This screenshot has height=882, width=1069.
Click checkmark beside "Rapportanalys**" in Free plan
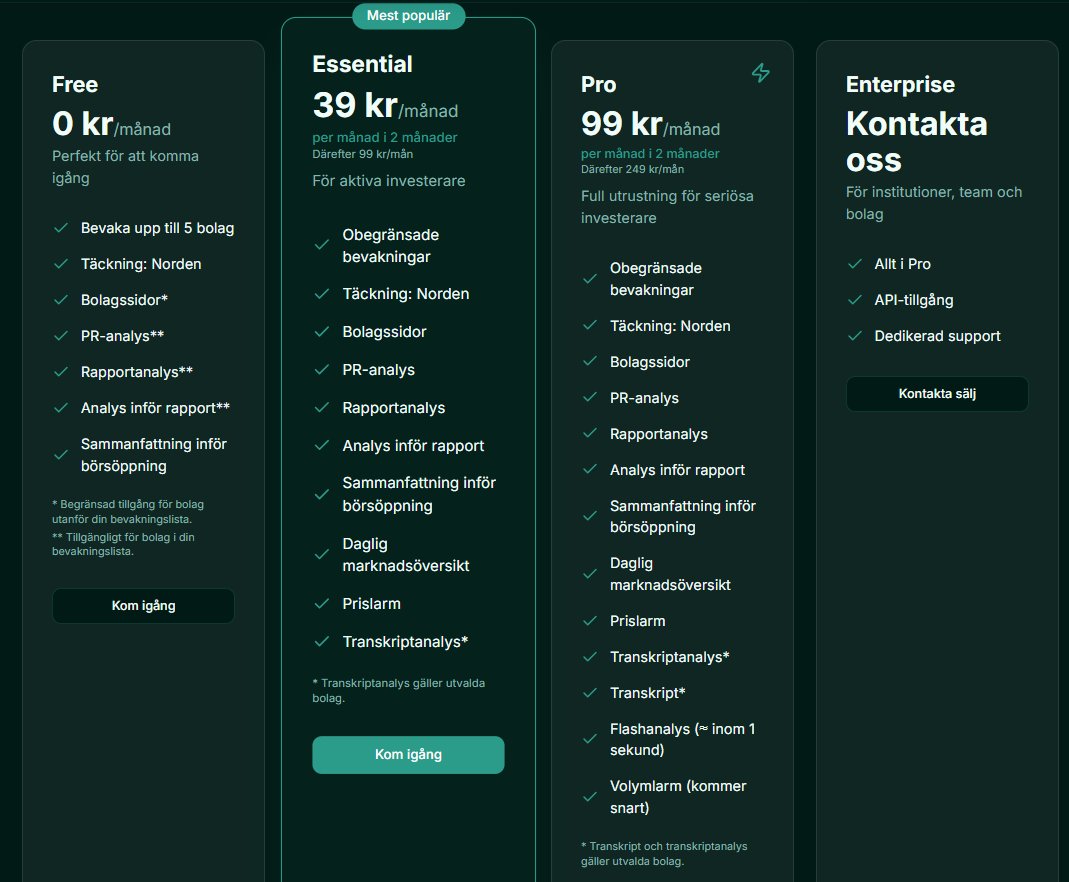click(61, 372)
